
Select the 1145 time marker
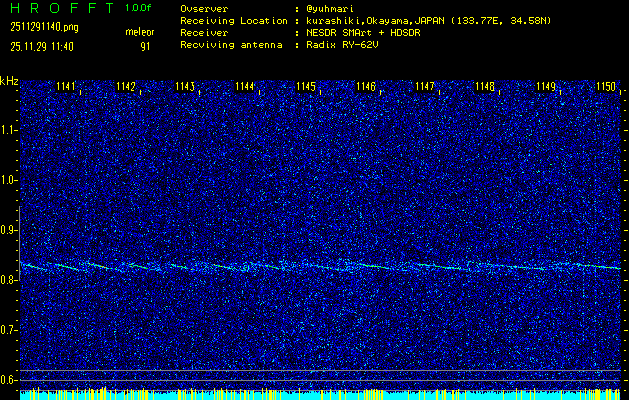[306, 87]
